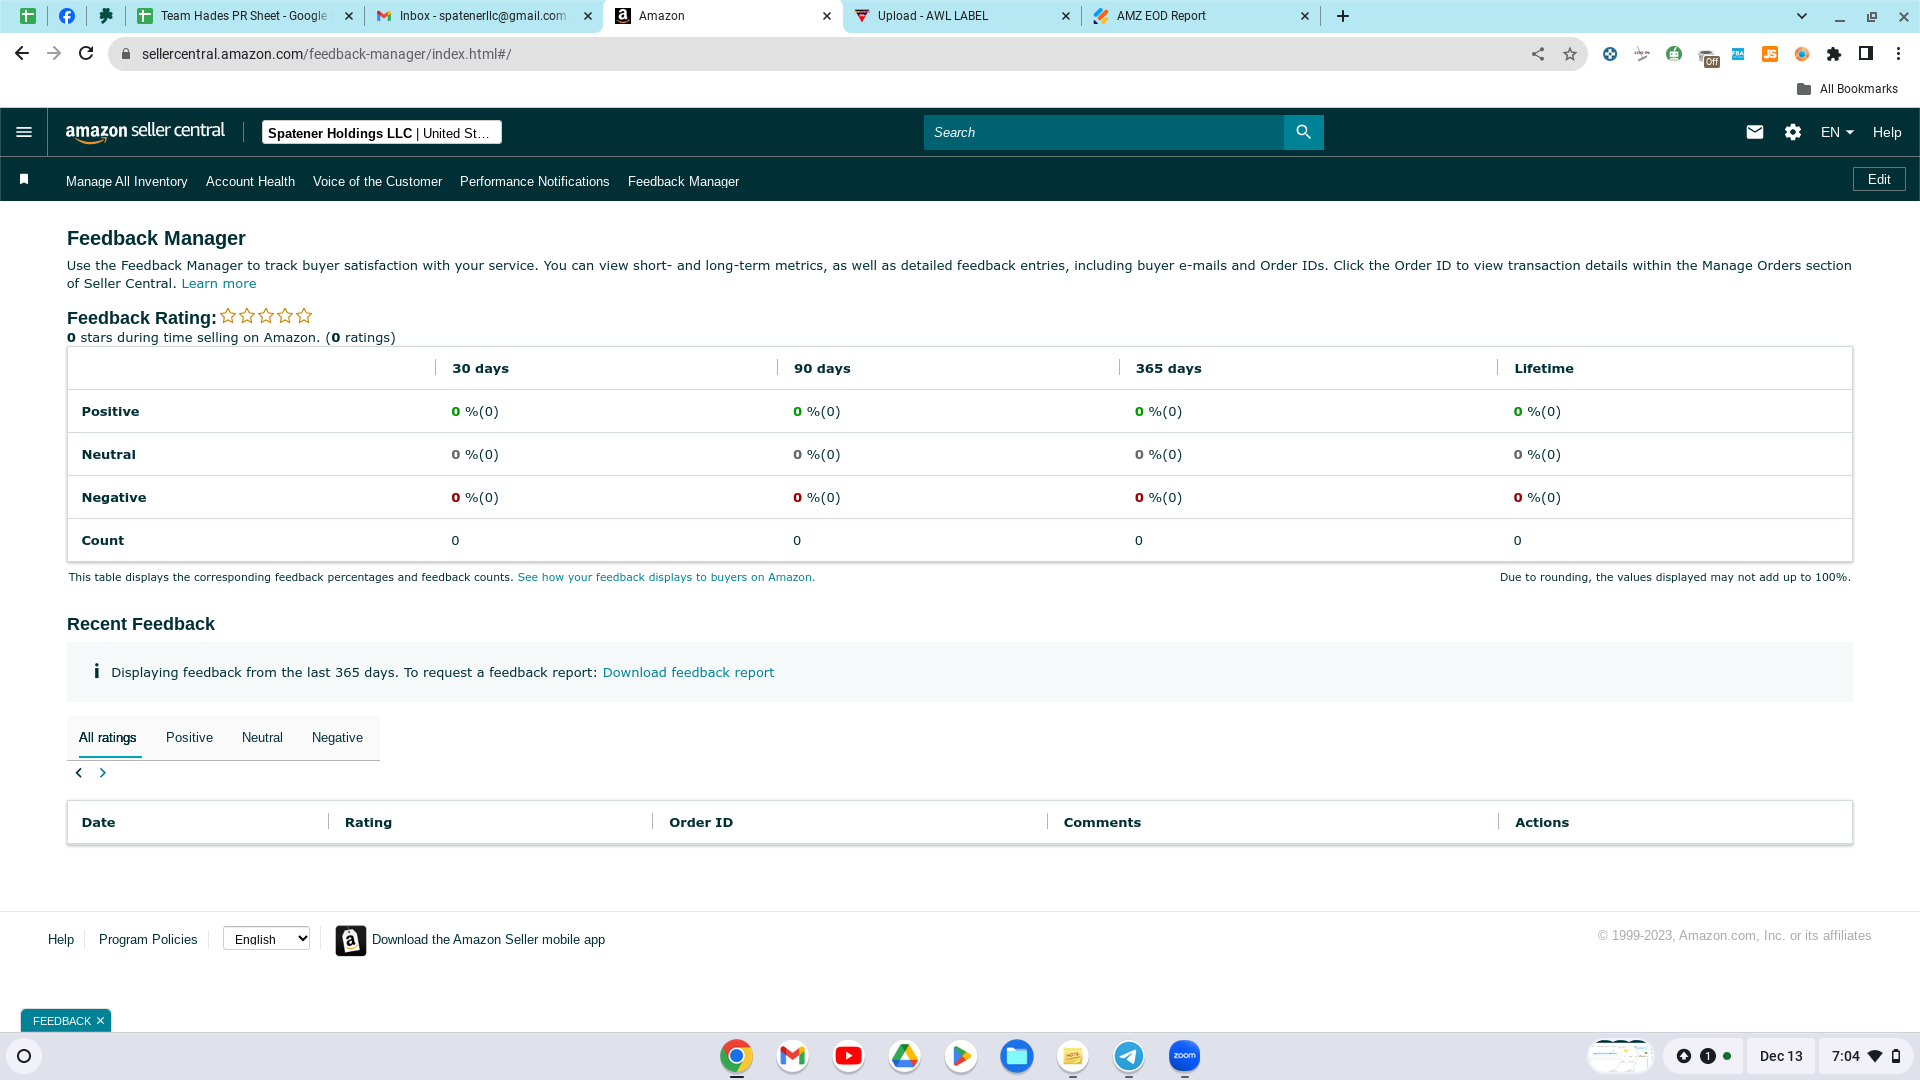Image resolution: width=1920 pixels, height=1080 pixels.
Task: Open Google Drive from the shelf
Action: tap(904, 1056)
